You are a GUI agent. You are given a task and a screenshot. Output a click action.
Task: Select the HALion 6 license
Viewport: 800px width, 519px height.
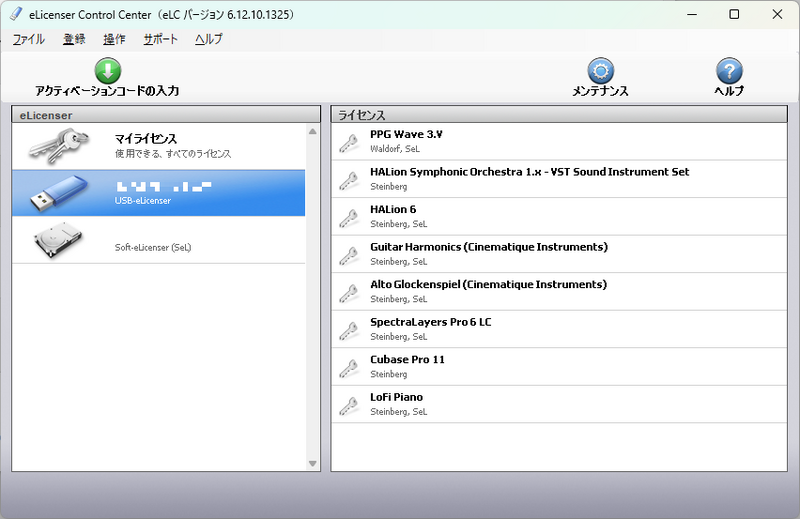click(559, 216)
